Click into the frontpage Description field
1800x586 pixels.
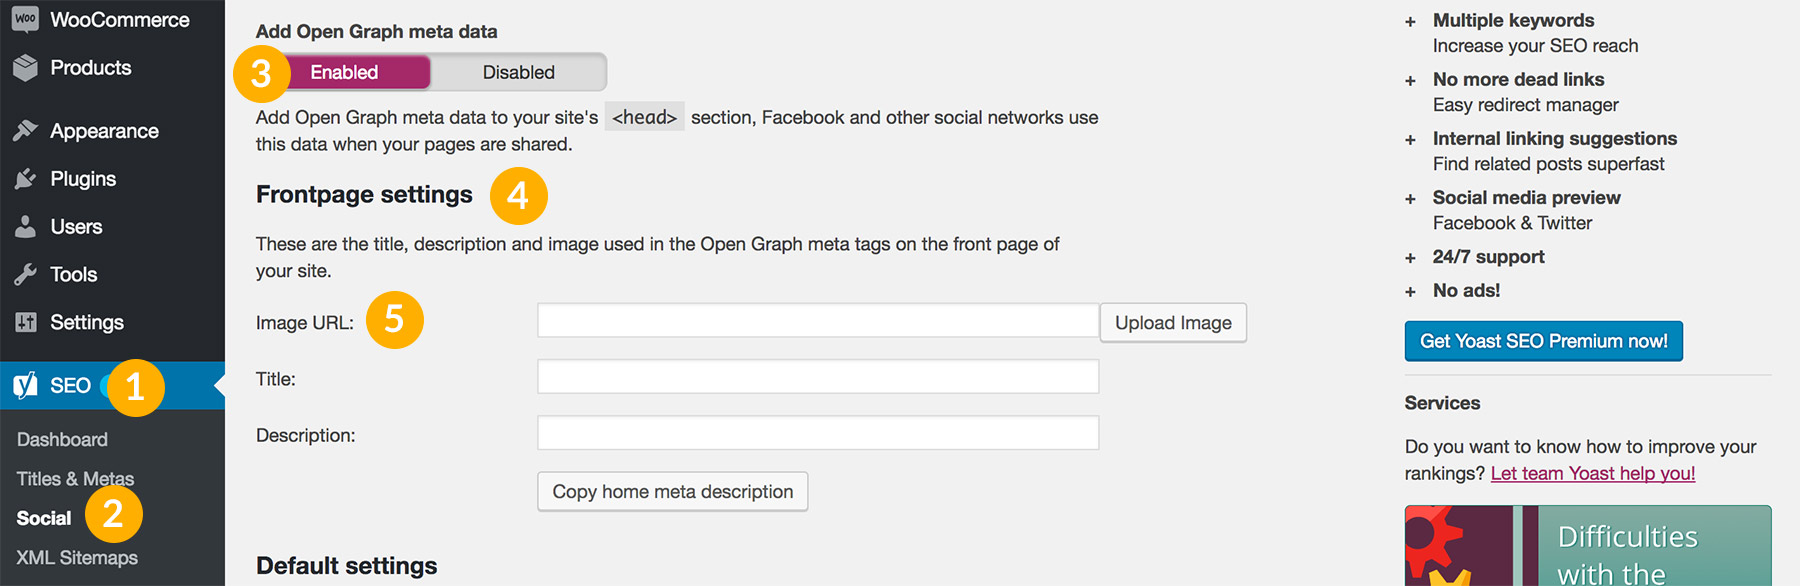[817, 433]
